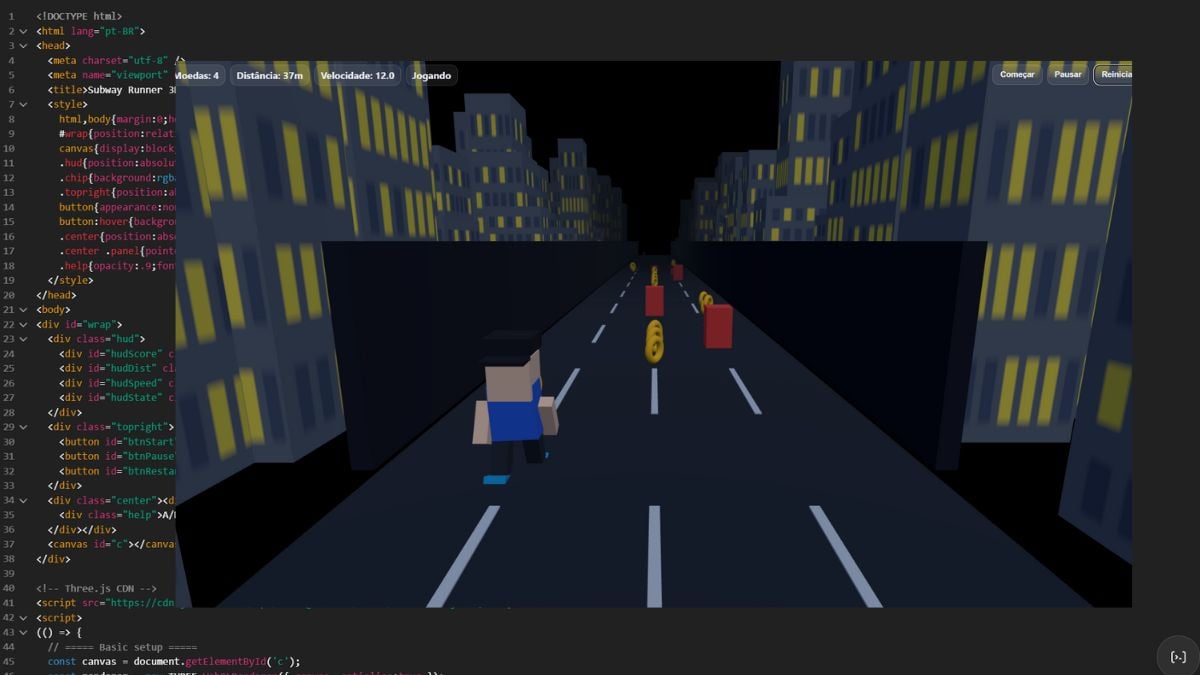This screenshot has width=1200, height=675.
Task: Collapse the body tag fold arrow
Action: coord(23,310)
